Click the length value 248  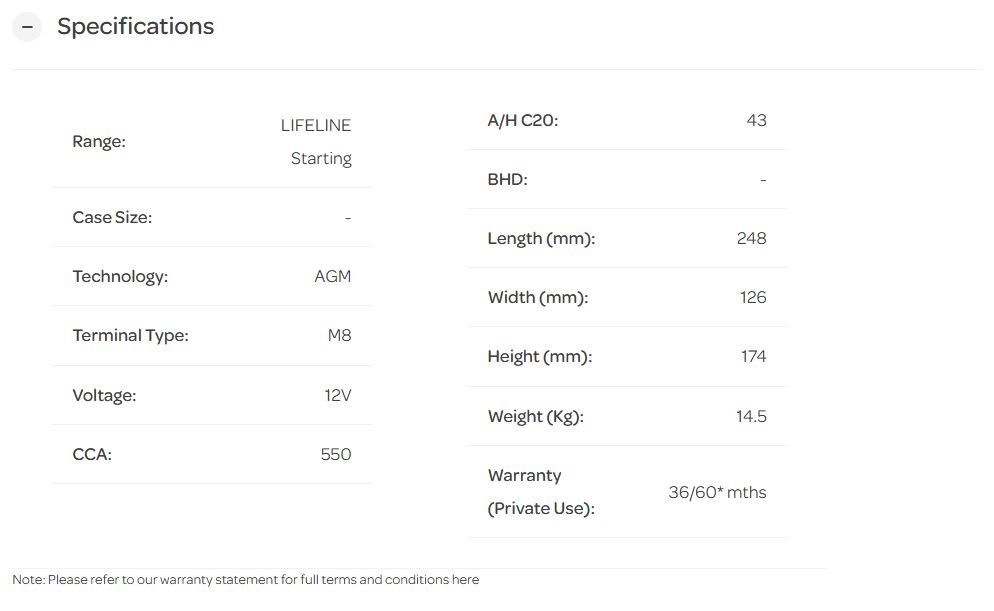(x=751, y=239)
